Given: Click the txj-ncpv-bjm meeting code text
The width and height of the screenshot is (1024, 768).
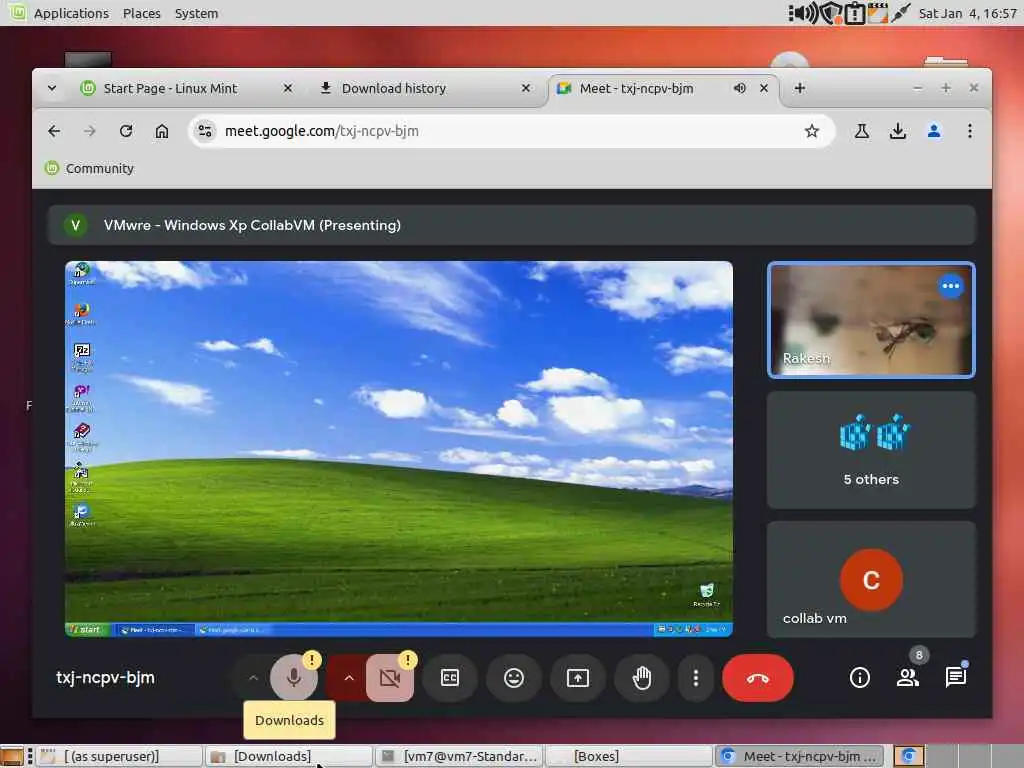Looking at the screenshot, I should coord(105,678).
